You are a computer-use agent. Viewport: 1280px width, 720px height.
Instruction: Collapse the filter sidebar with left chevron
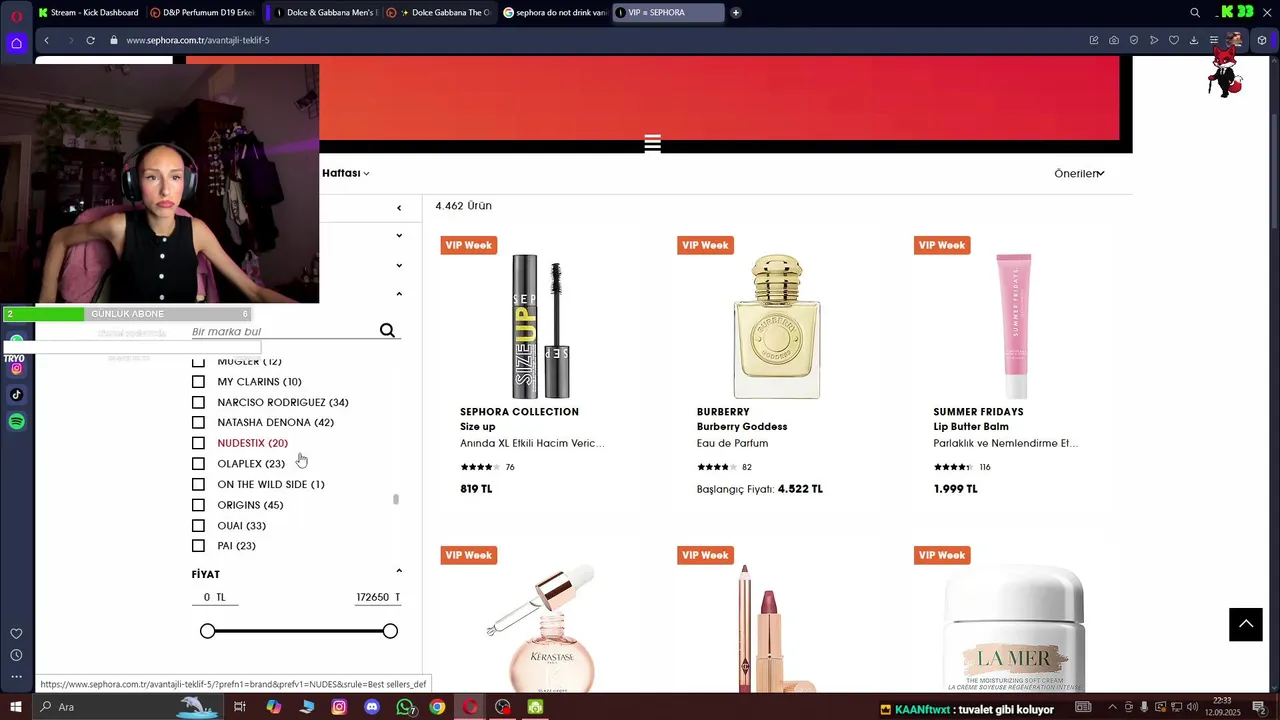point(399,208)
